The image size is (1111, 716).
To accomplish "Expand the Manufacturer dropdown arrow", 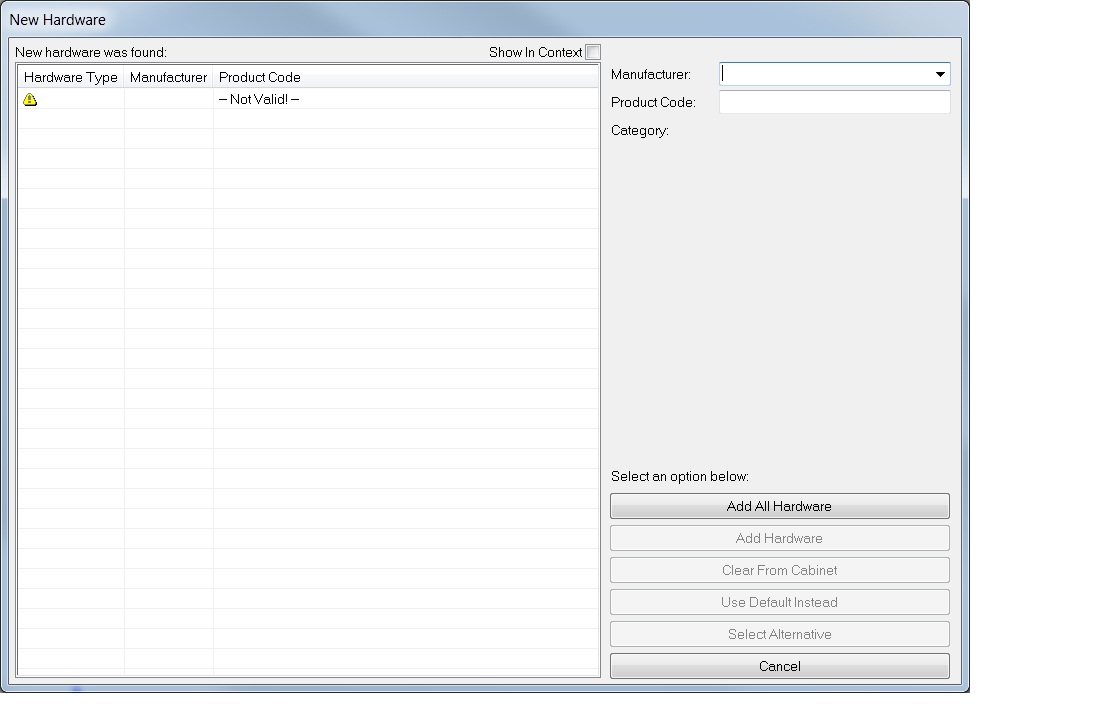I will pyautogui.click(x=939, y=74).
